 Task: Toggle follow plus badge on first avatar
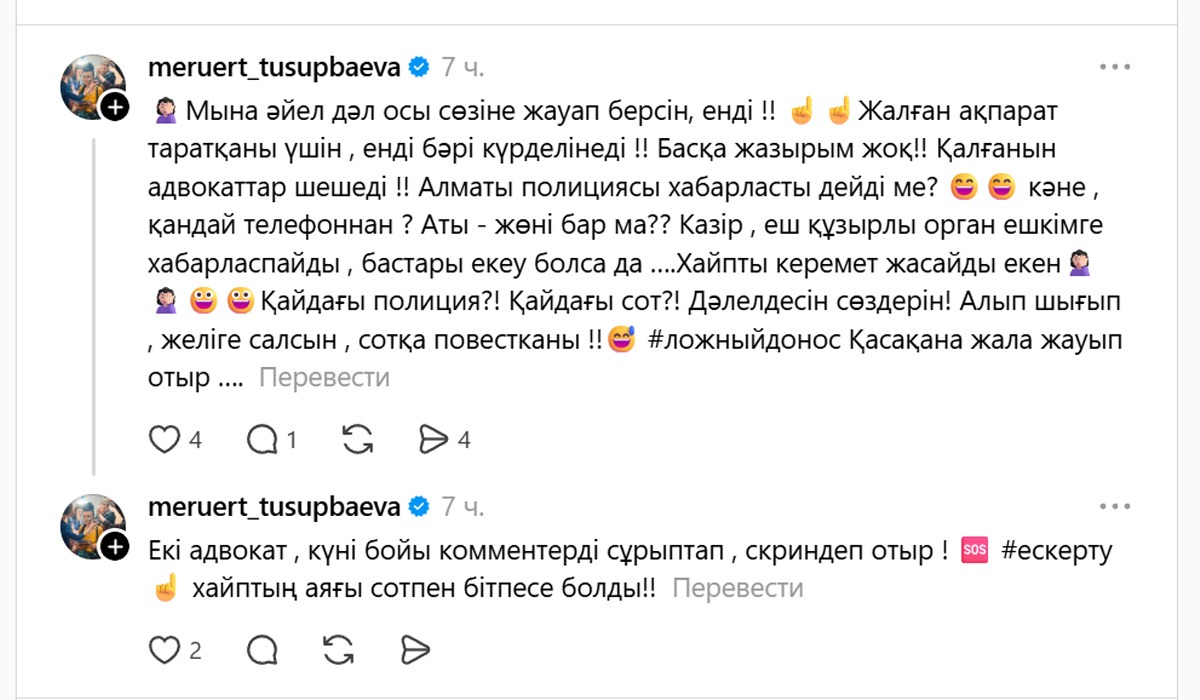116,107
